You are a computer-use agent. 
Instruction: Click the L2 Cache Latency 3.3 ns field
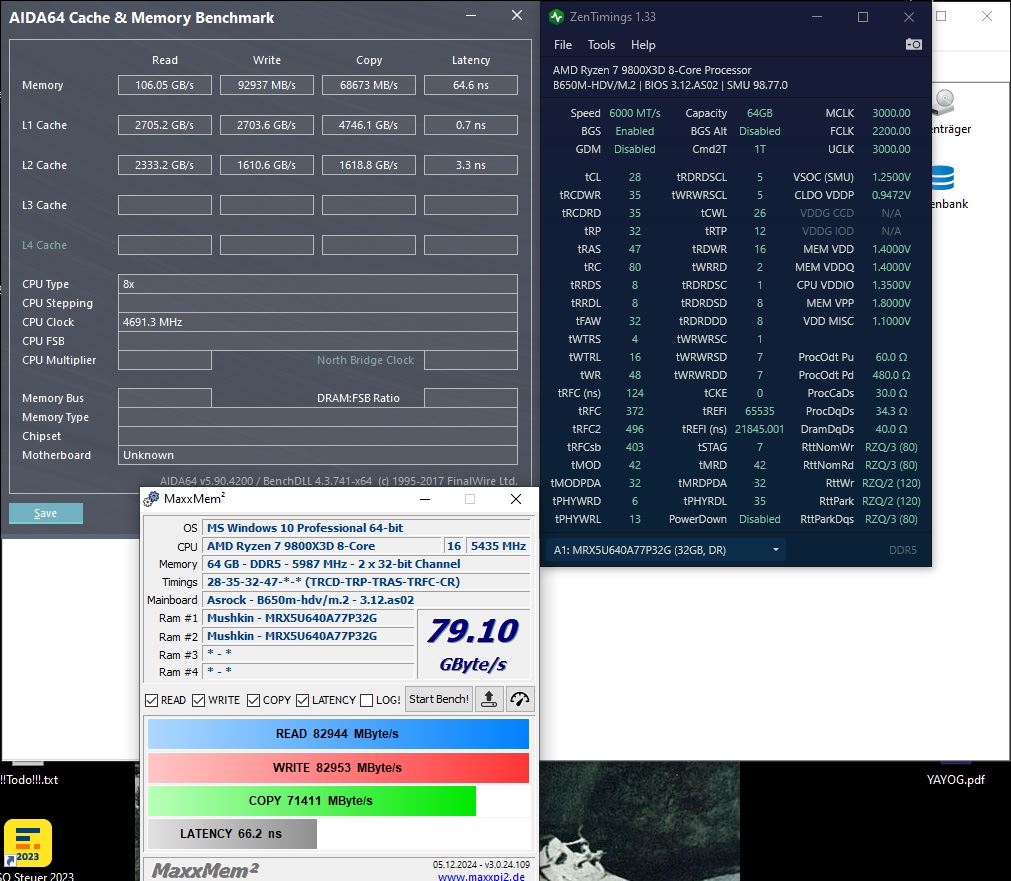click(471, 165)
